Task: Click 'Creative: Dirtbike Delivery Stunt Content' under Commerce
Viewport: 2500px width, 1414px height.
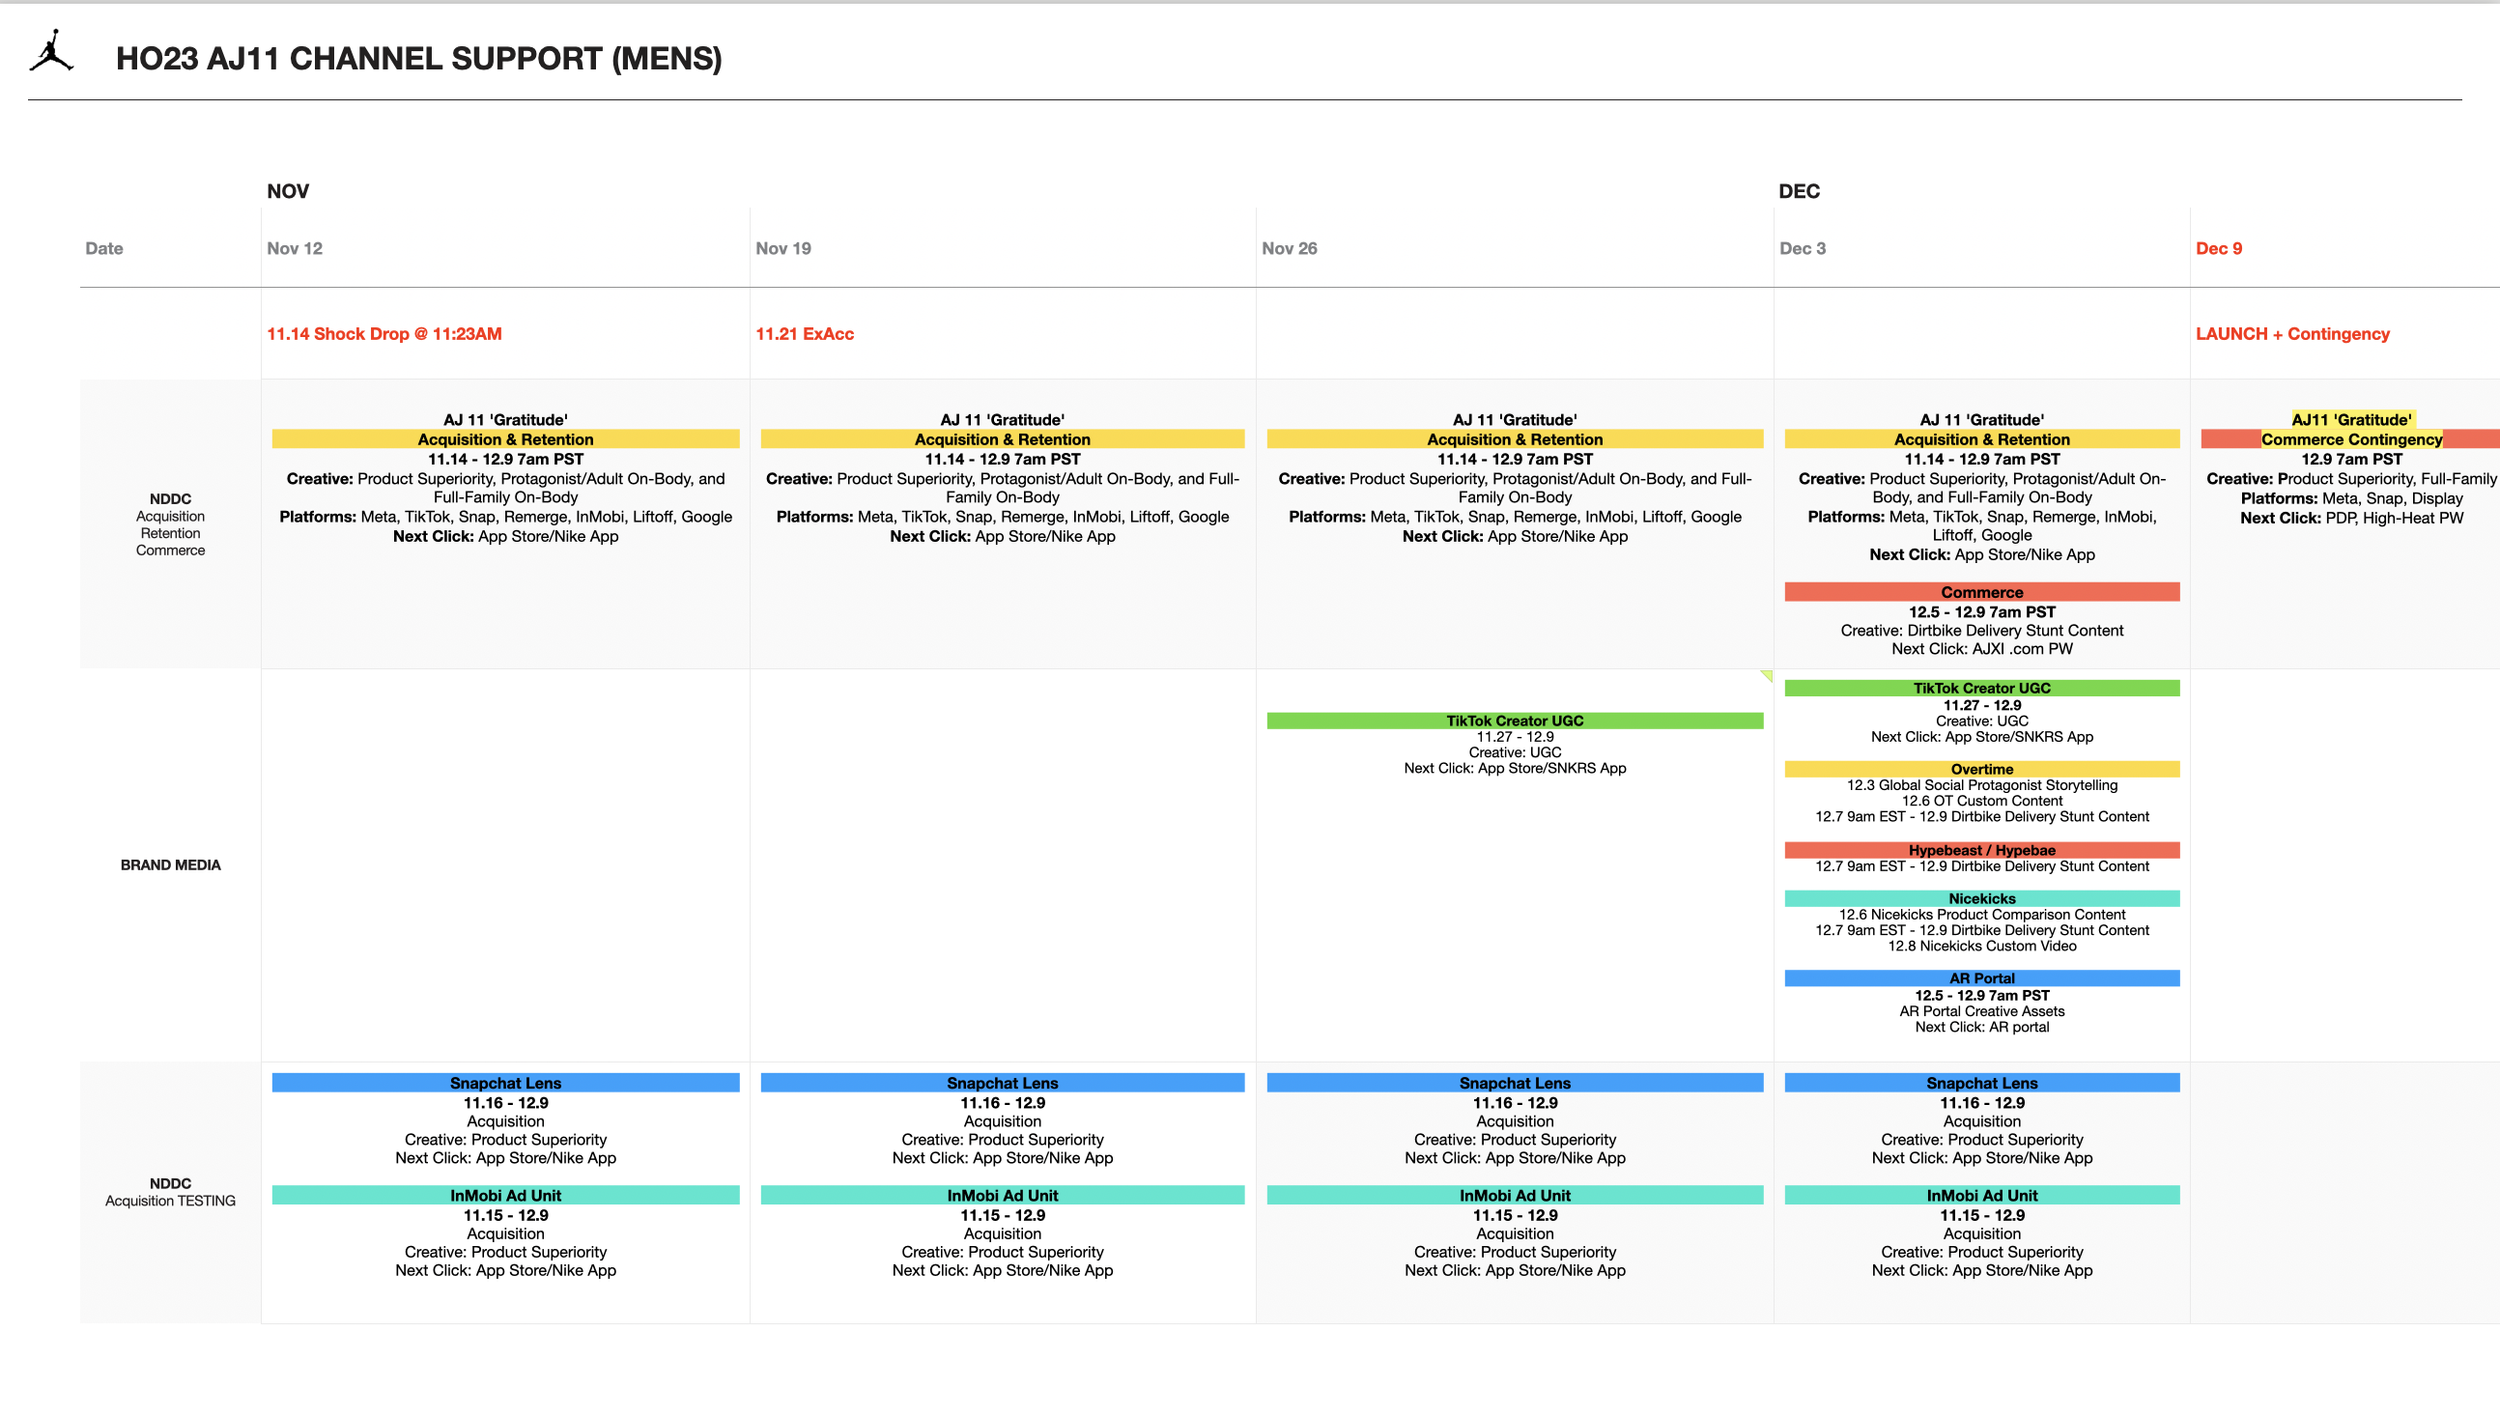Action: [x=1982, y=630]
